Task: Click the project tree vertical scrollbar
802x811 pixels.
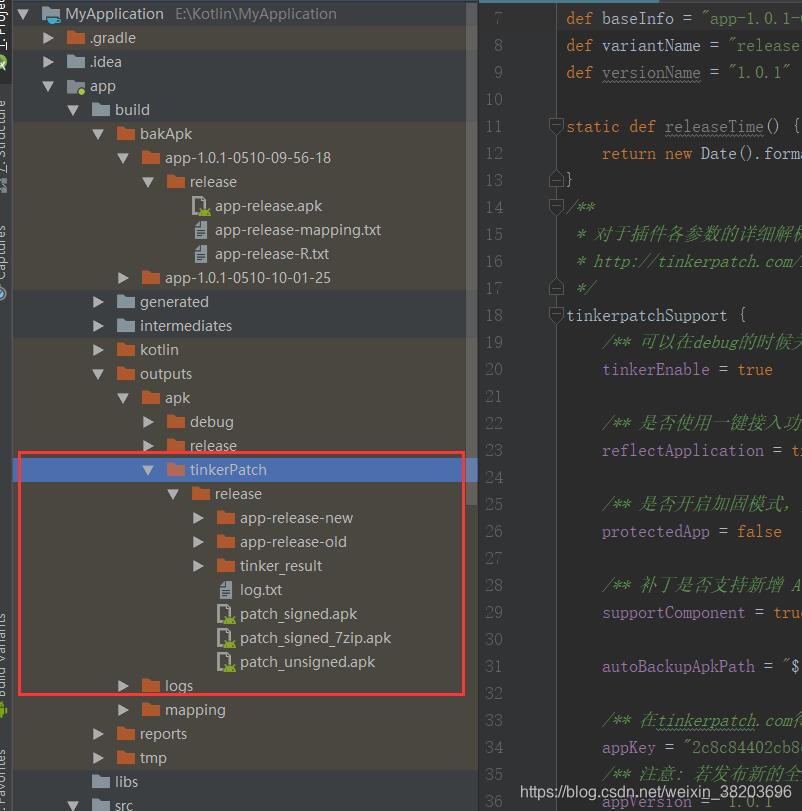Action: (471, 253)
